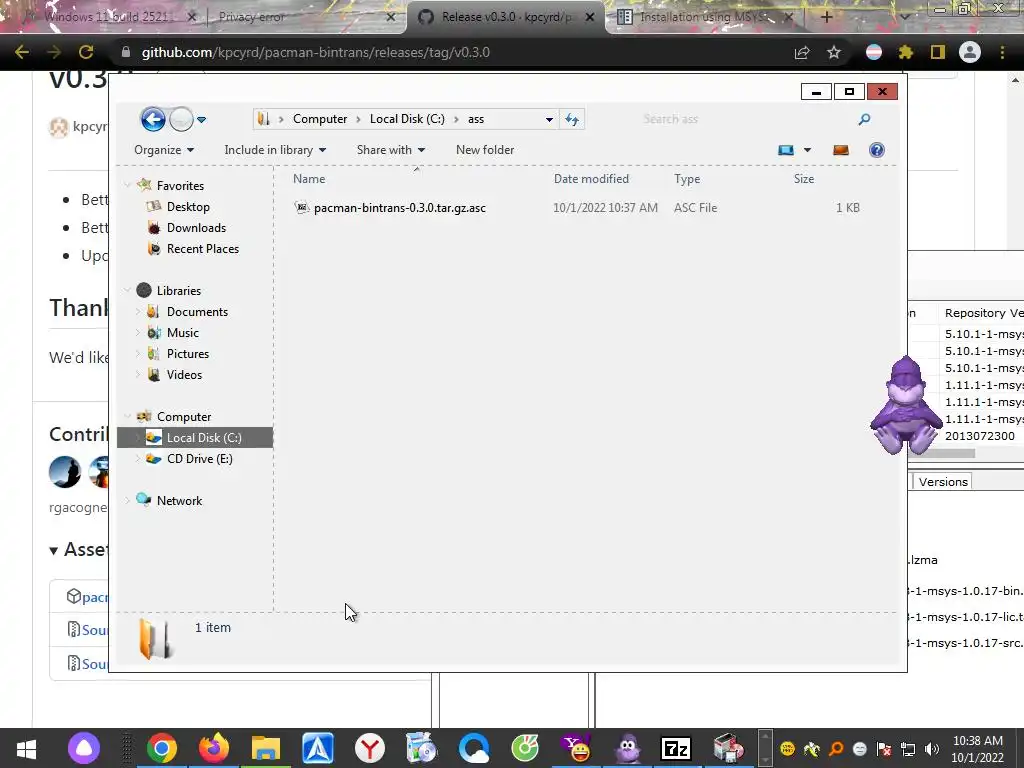
Task: Select the Favorites group header
Action: coord(180,186)
